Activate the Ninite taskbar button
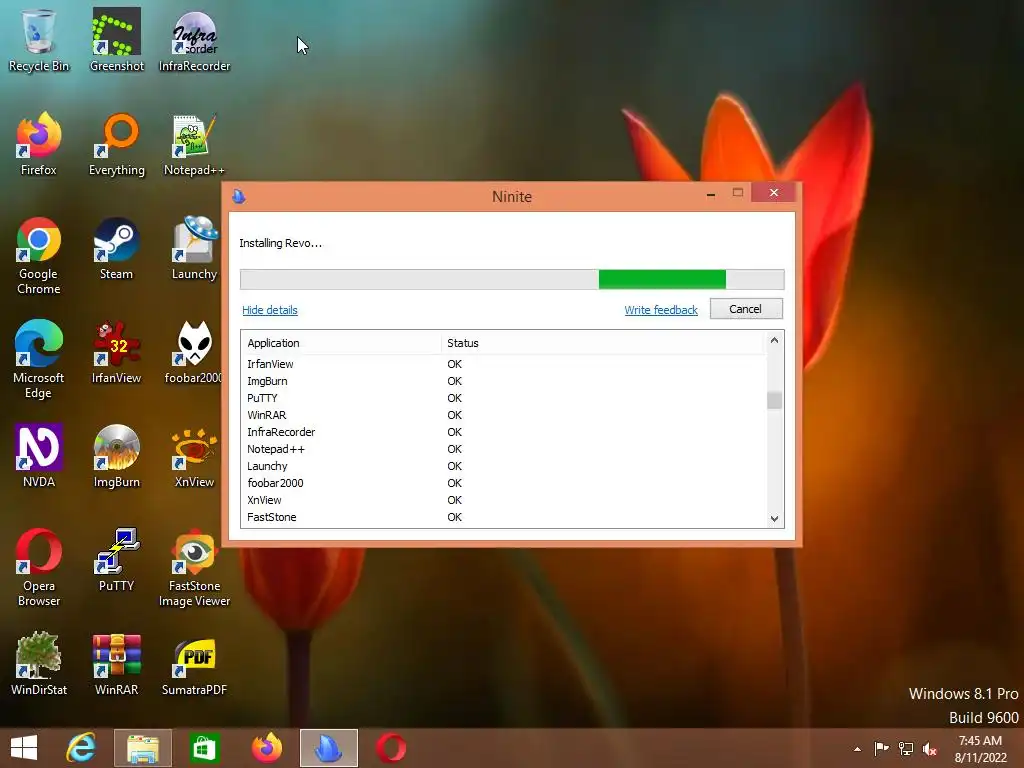The width and height of the screenshot is (1024, 768). point(328,748)
